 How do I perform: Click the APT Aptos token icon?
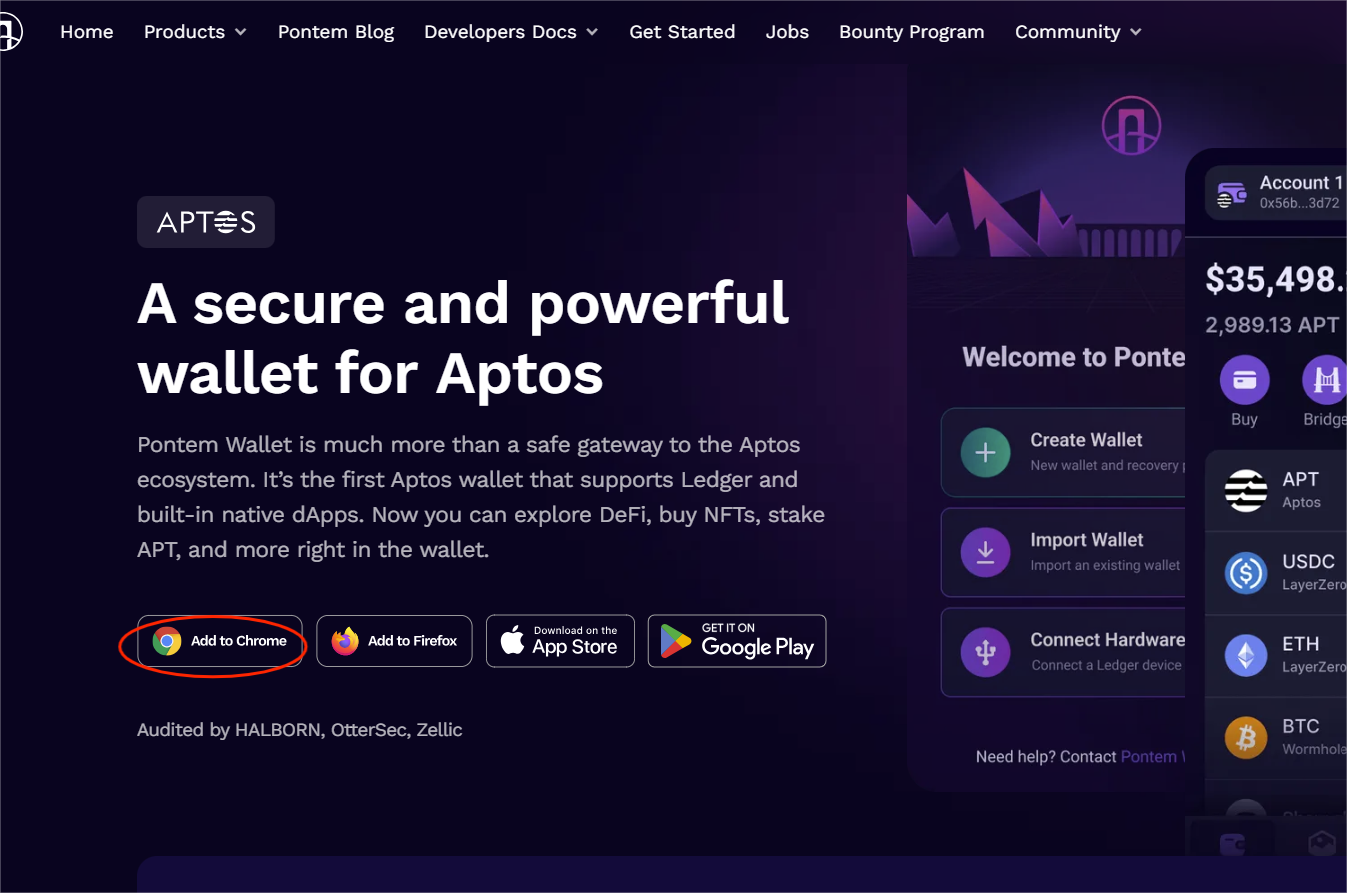click(1246, 490)
